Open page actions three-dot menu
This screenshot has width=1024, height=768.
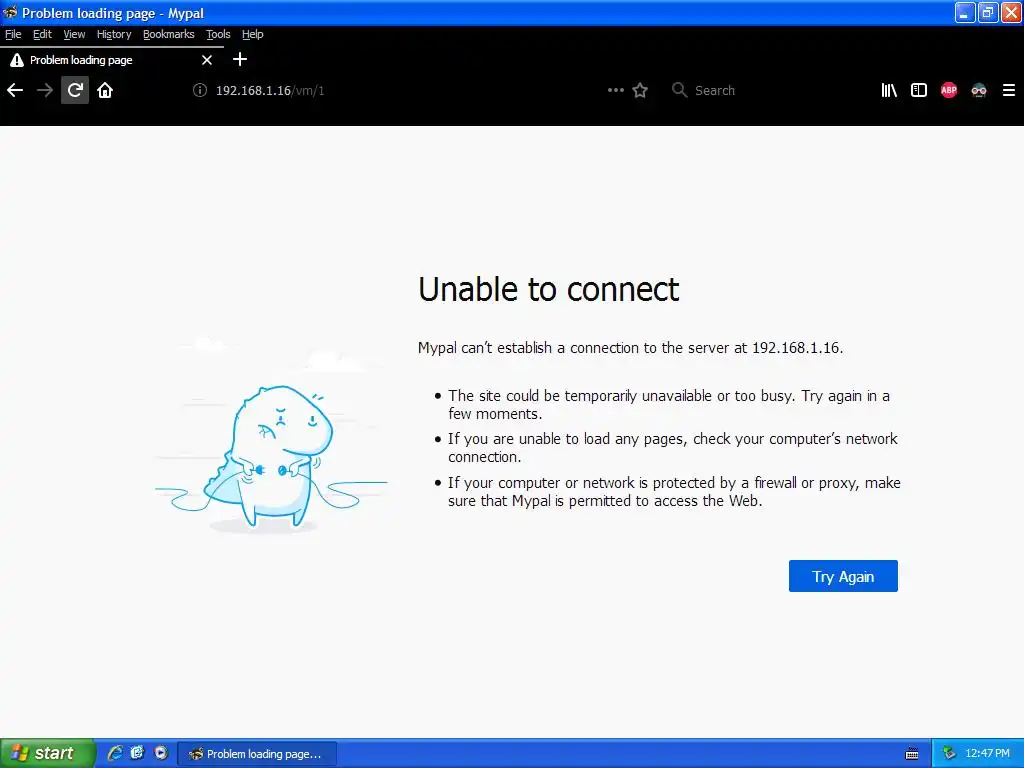615,90
